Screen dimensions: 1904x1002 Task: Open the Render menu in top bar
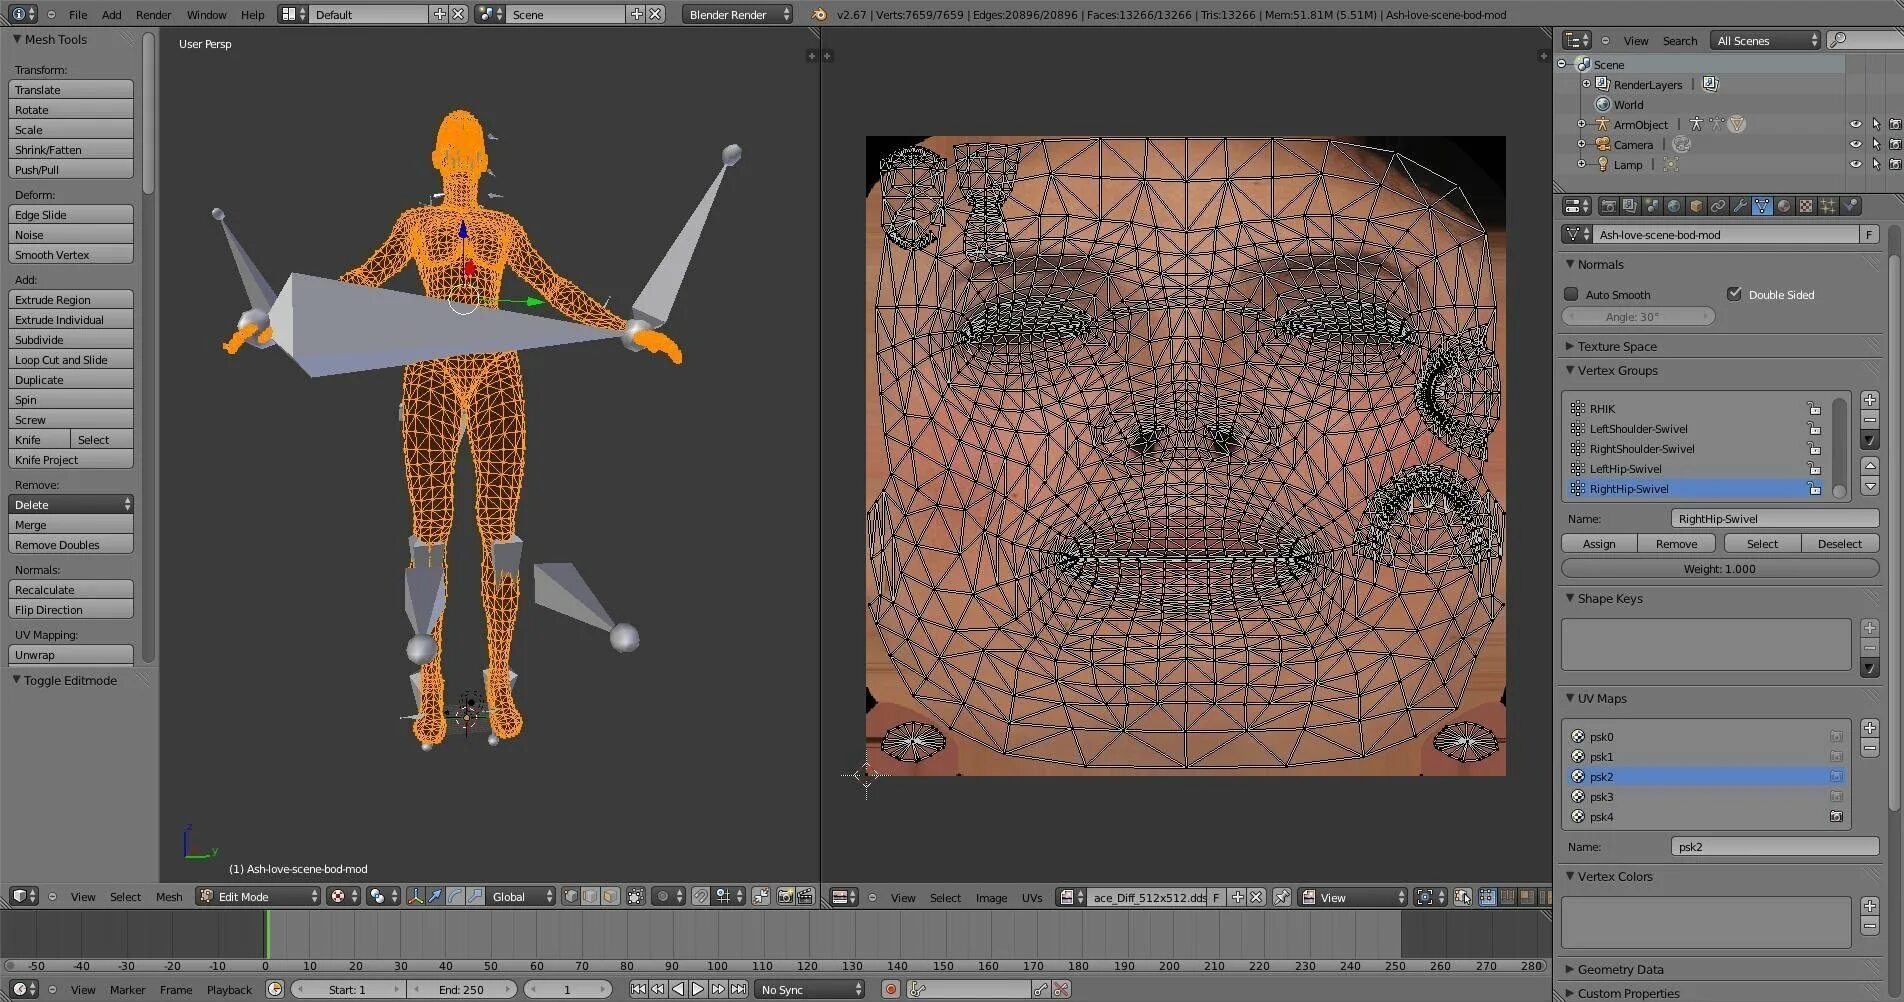pos(154,15)
